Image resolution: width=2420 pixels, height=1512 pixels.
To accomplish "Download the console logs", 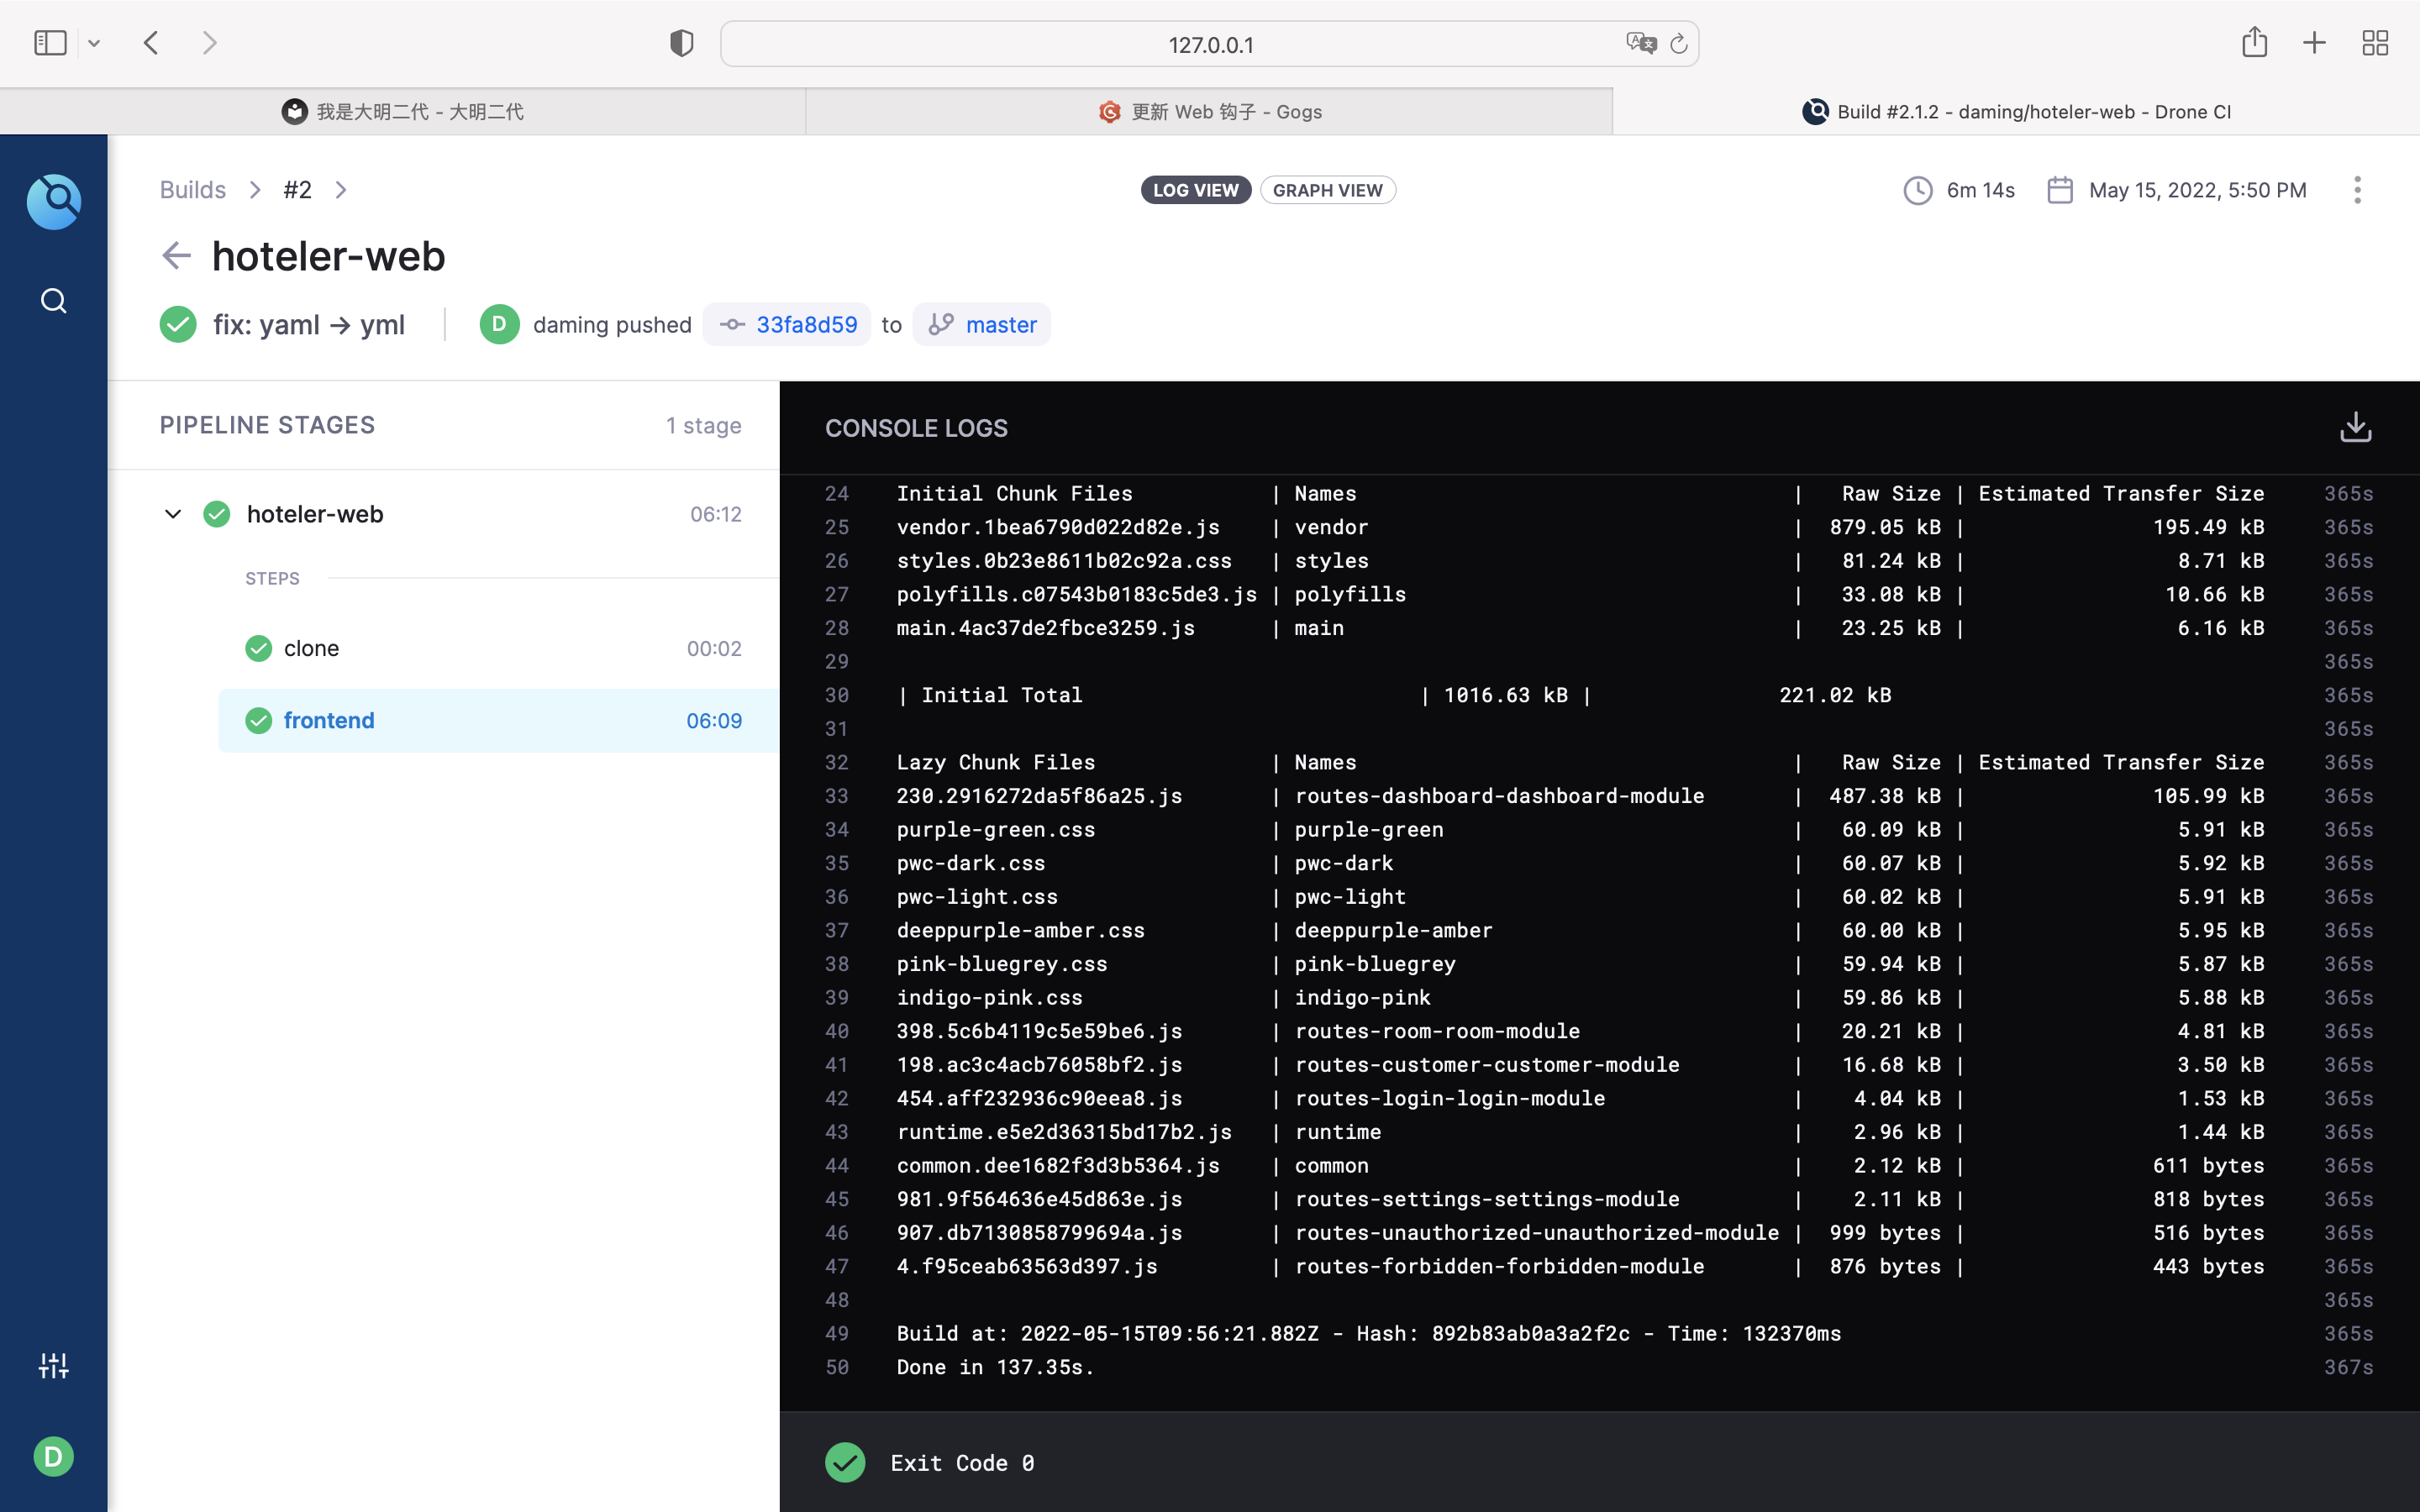I will (2355, 427).
